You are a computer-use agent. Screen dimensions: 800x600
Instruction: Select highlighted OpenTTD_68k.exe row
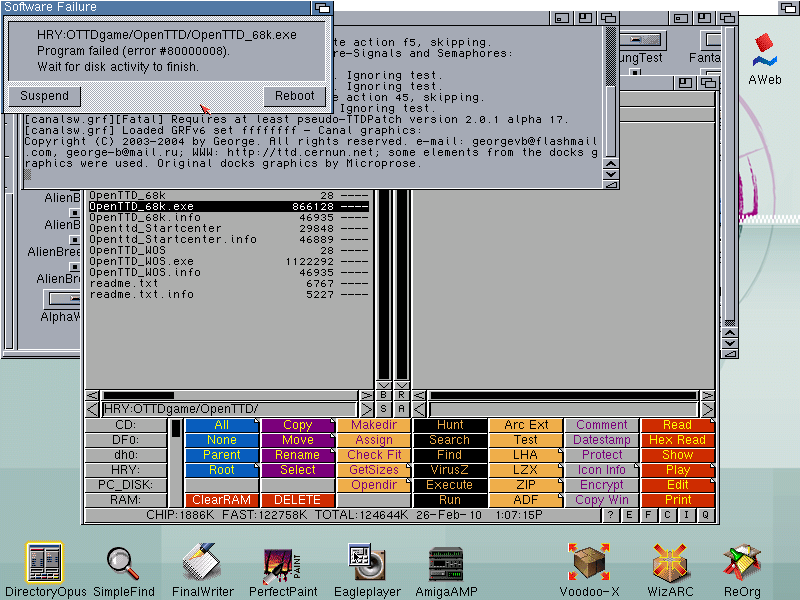point(229,206)
